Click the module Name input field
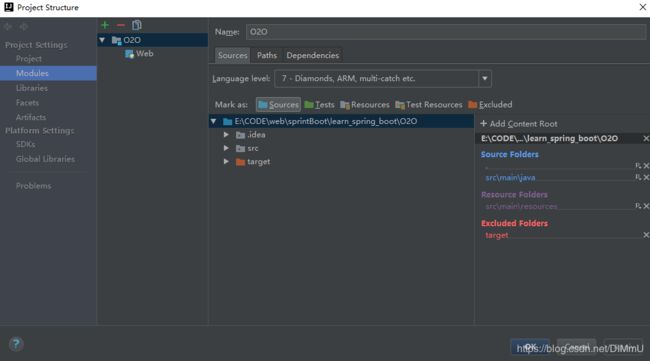Screen dimensions: 650x361 [446, 32]
